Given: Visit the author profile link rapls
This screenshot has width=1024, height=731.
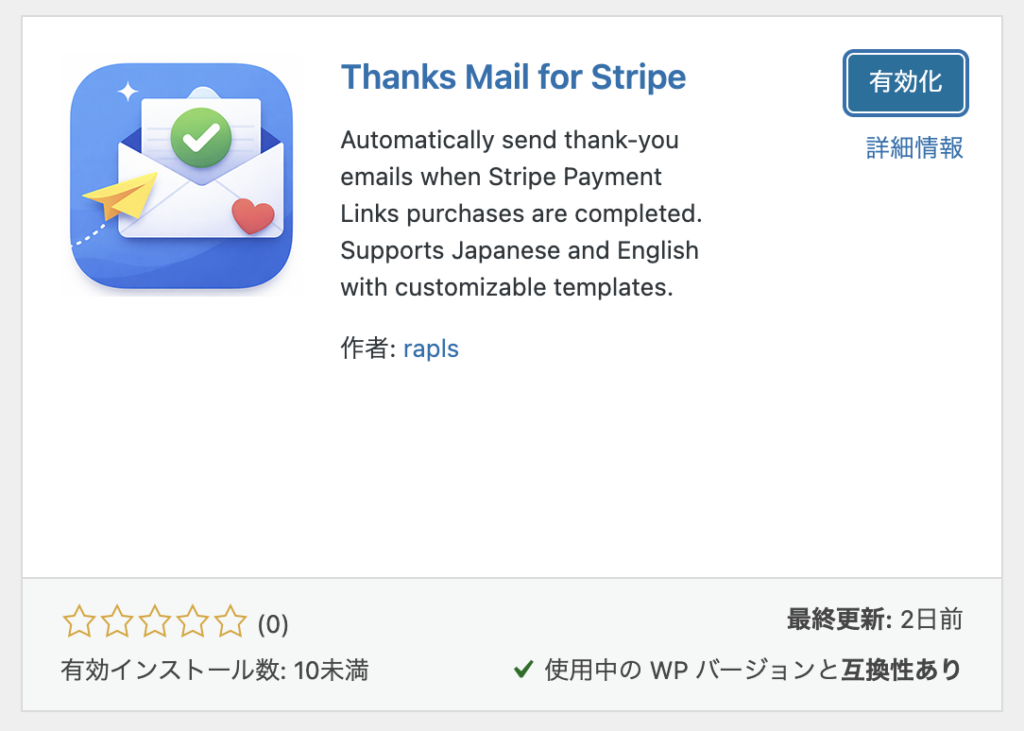Looking at the screenshot, I should click(x=431, y=349).
